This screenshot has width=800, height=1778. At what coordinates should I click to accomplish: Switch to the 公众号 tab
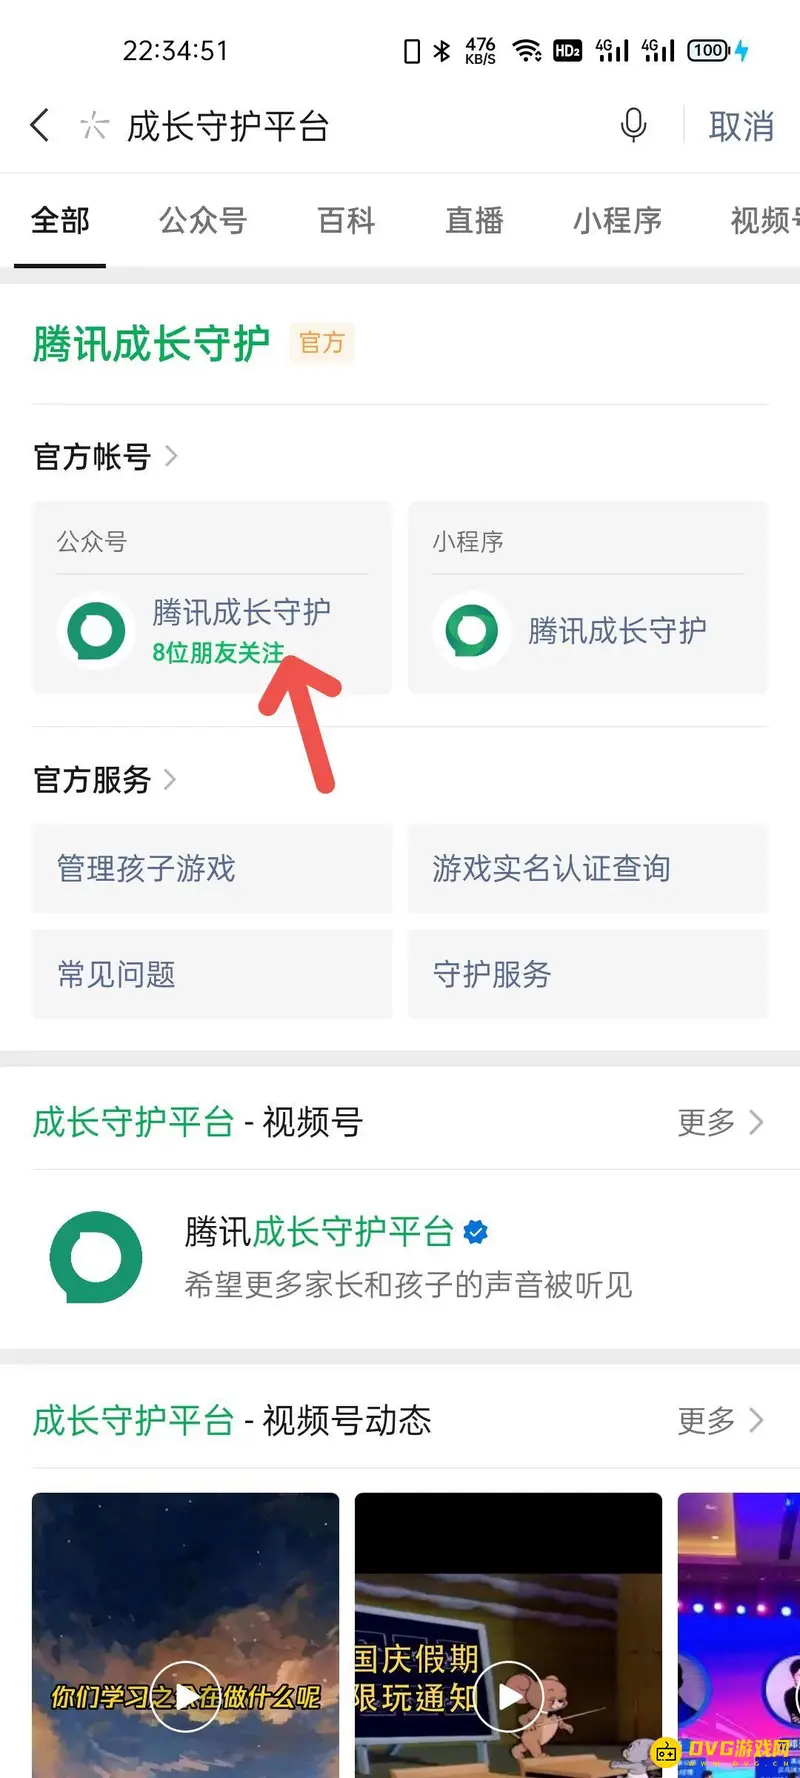[x=203, y=220]
